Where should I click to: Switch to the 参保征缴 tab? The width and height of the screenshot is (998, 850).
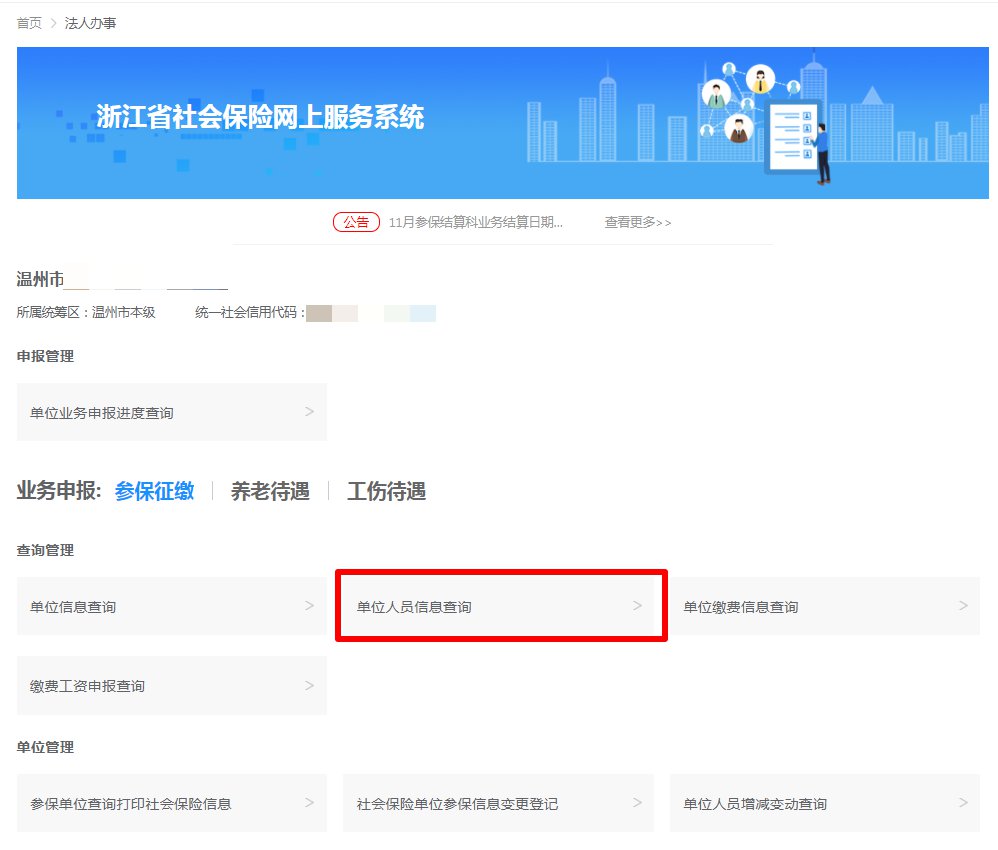(154, 491)
